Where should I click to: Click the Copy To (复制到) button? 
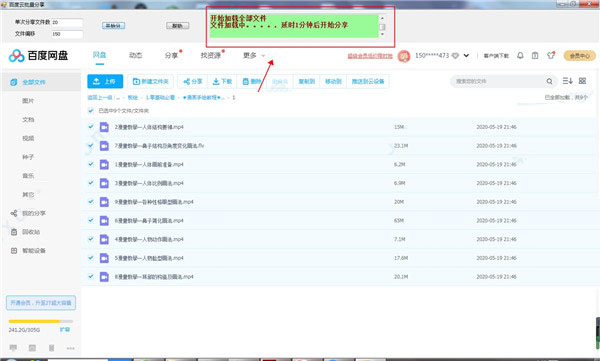pyautogui.click(x=307, y=81)
